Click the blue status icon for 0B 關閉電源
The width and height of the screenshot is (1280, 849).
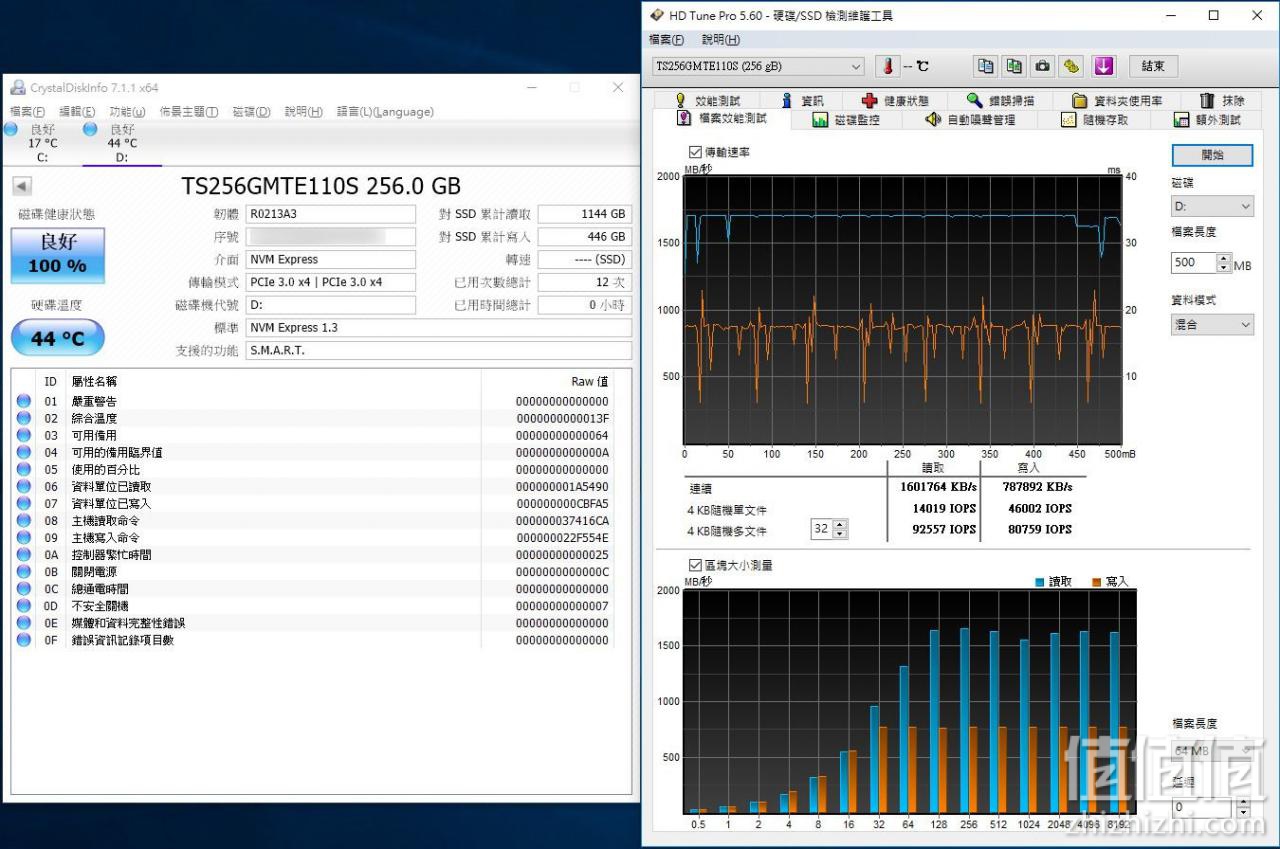(x=24, y=572)
